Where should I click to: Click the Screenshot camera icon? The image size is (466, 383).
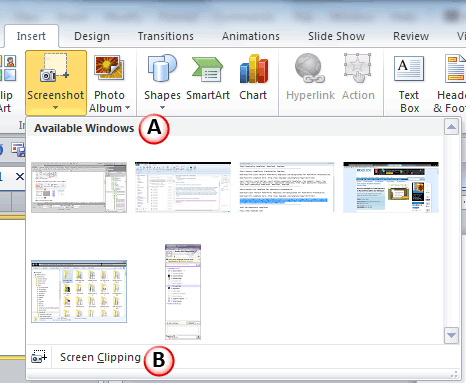[x=55, y=68]
